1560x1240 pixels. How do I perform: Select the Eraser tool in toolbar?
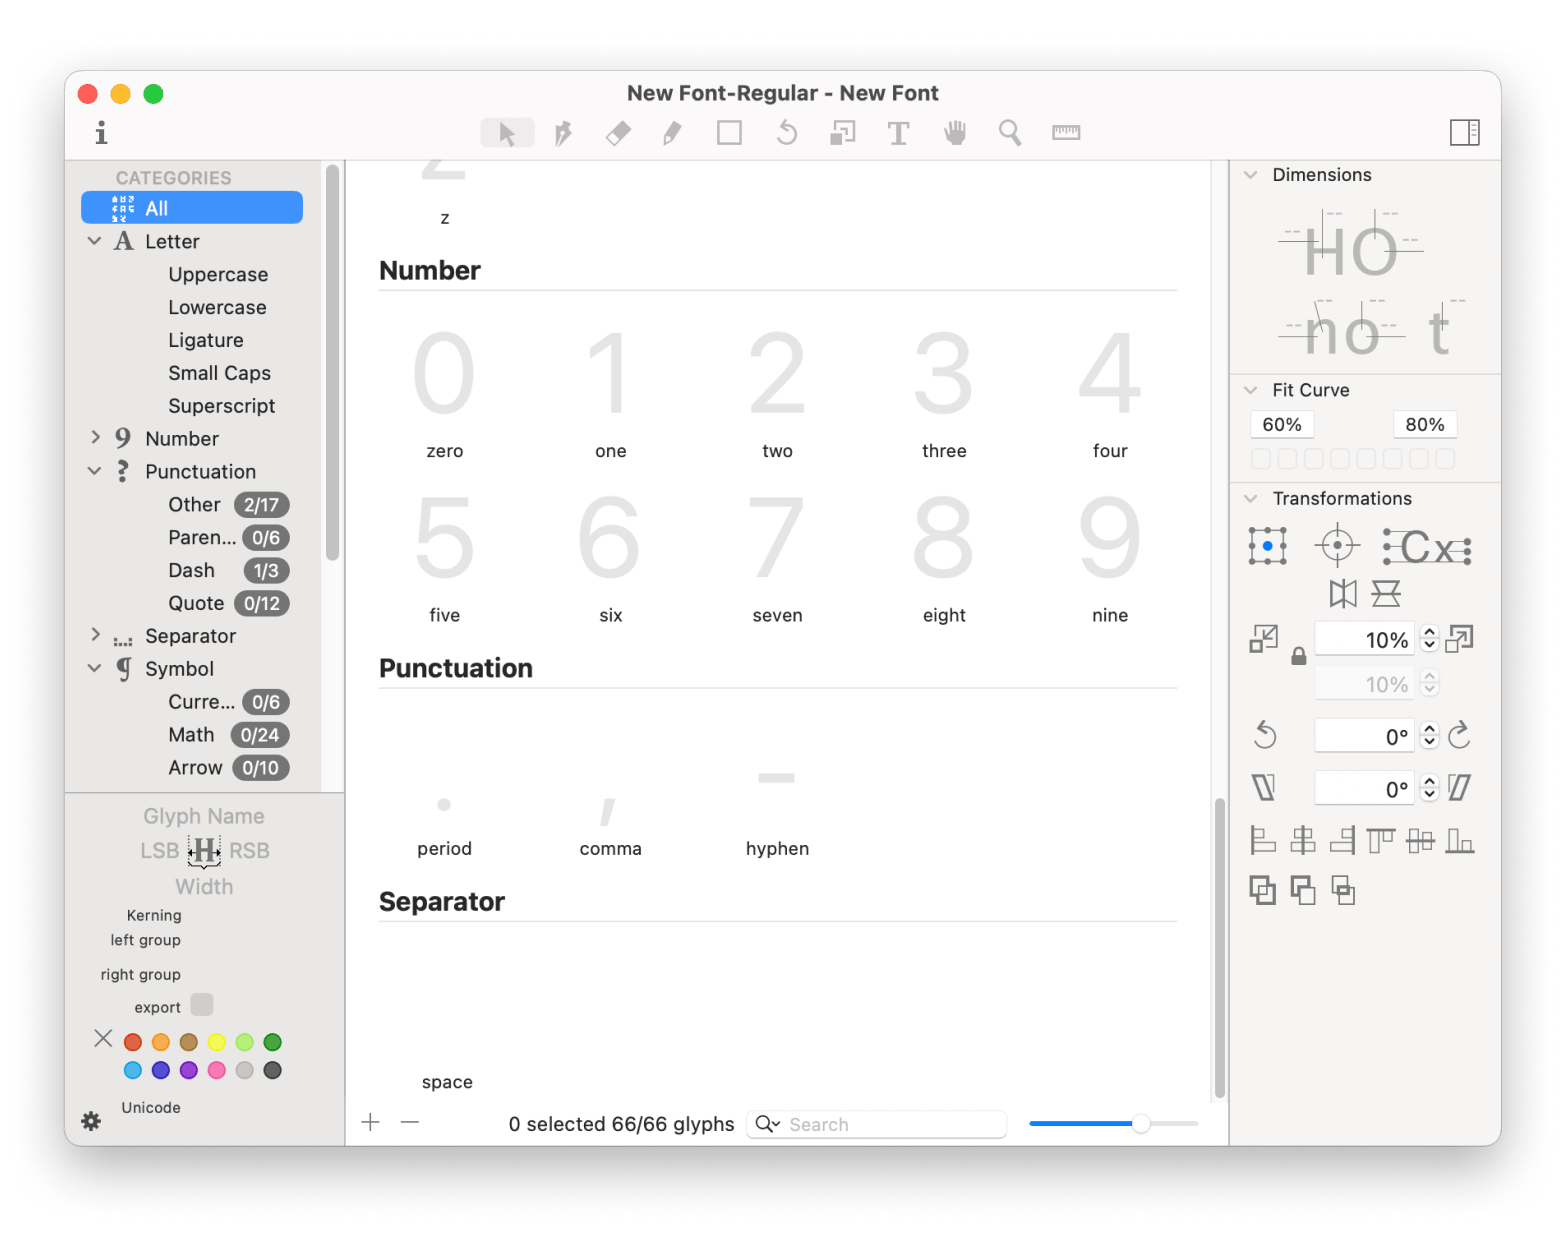[618, 133]
